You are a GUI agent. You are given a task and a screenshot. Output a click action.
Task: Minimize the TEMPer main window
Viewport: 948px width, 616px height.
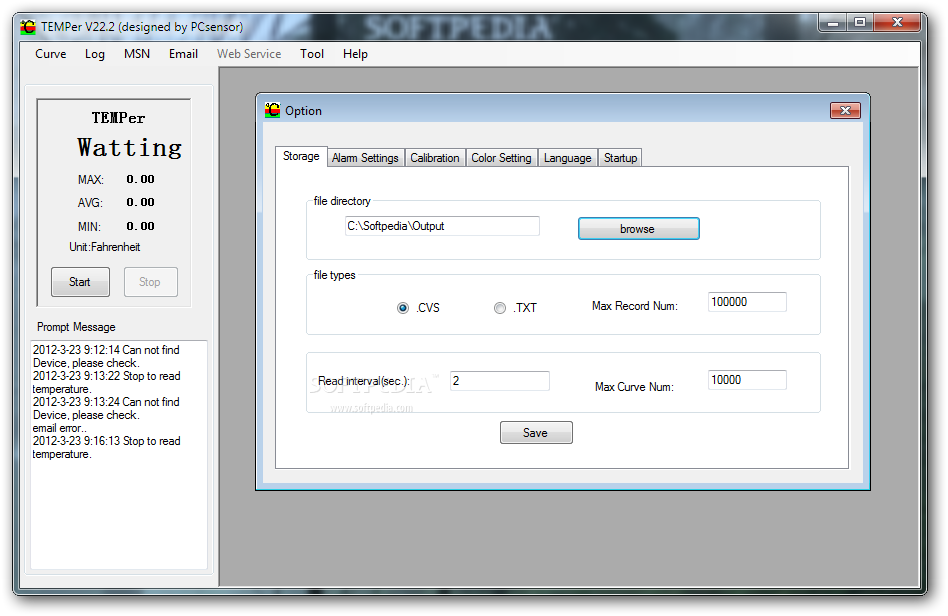click(833, 23)
